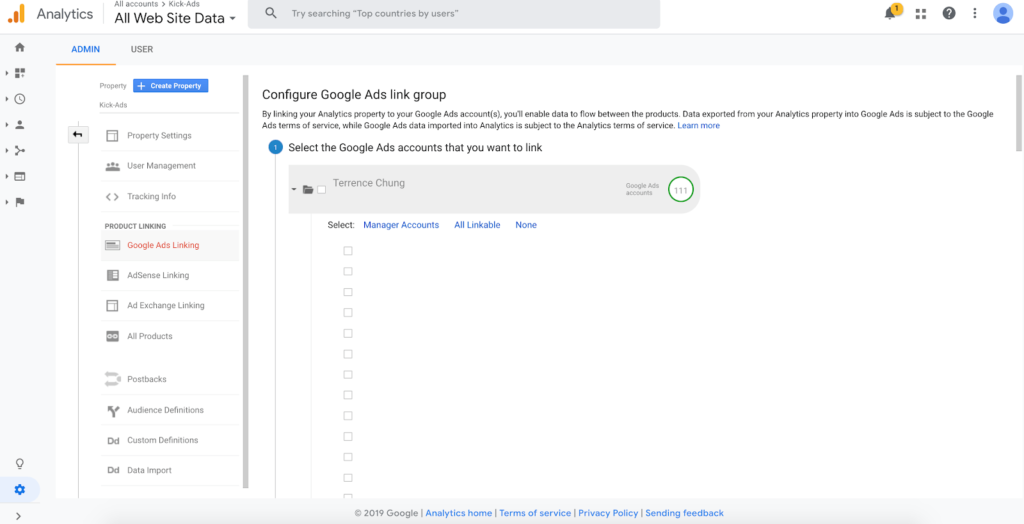This screenshot has width=1024, height=524.
Task: Open the All Web Site Data view dropdown
Action: [175, 18]
